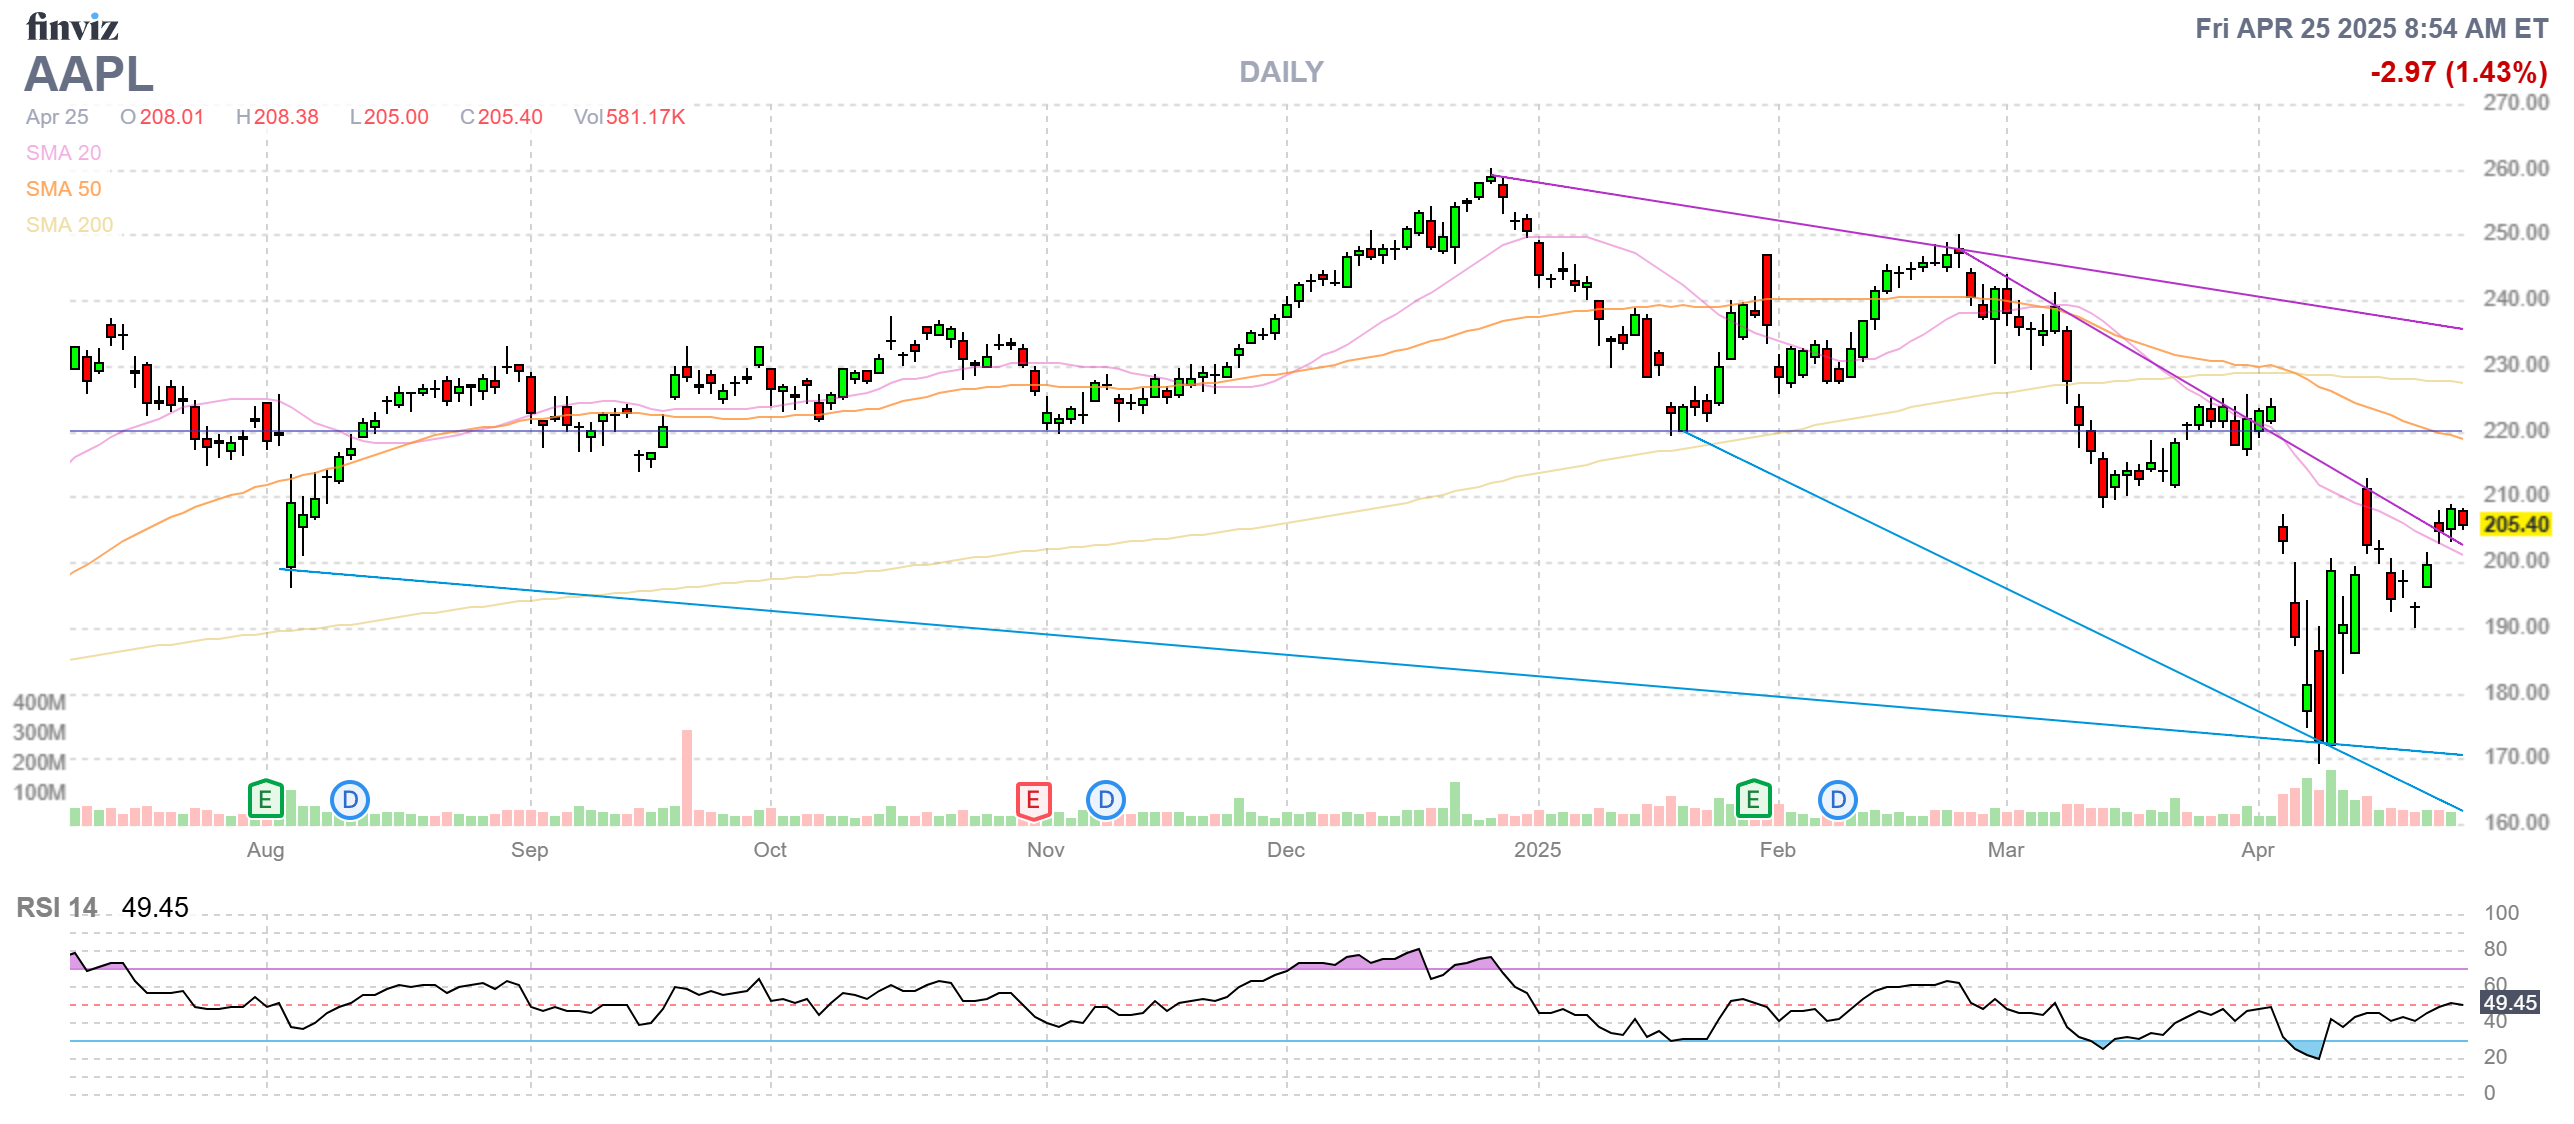Click the Vol 581.17K readout
The width and height of the screenshot is (2574, 1124).
click(x=629, y=117)
